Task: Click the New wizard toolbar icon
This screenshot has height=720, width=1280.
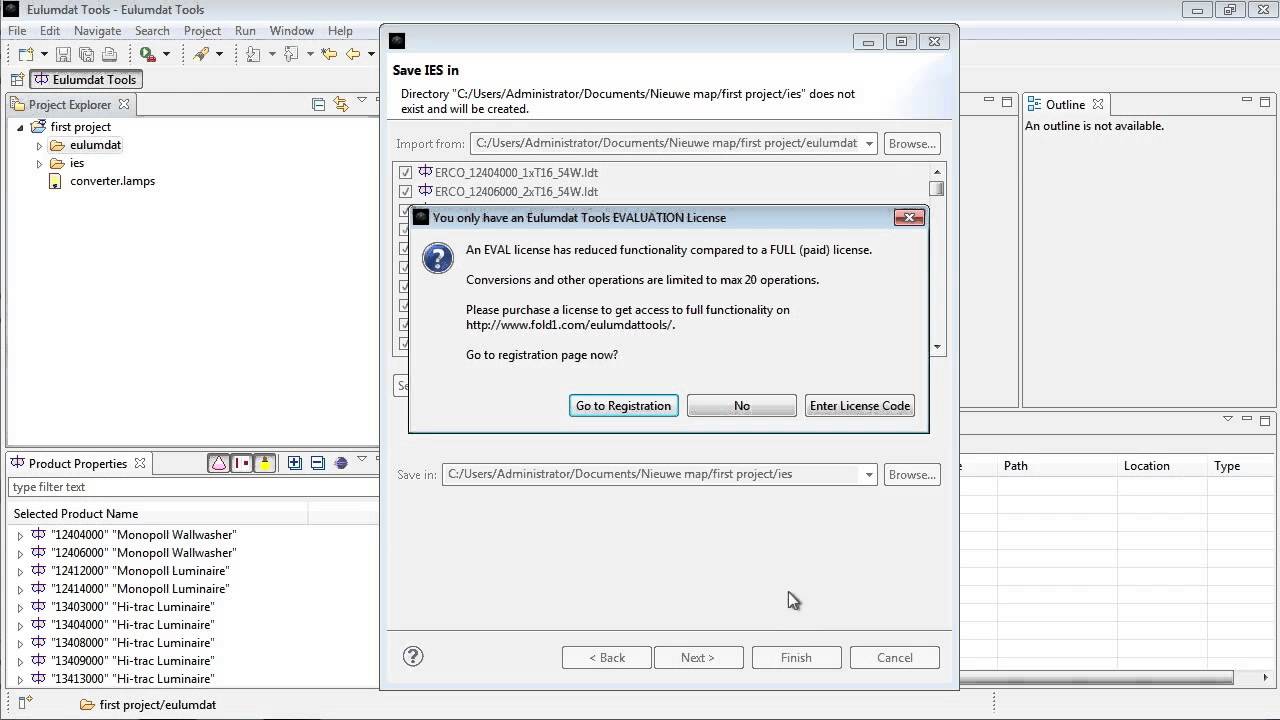Action: pyautogui.click(x=25, y=54)
